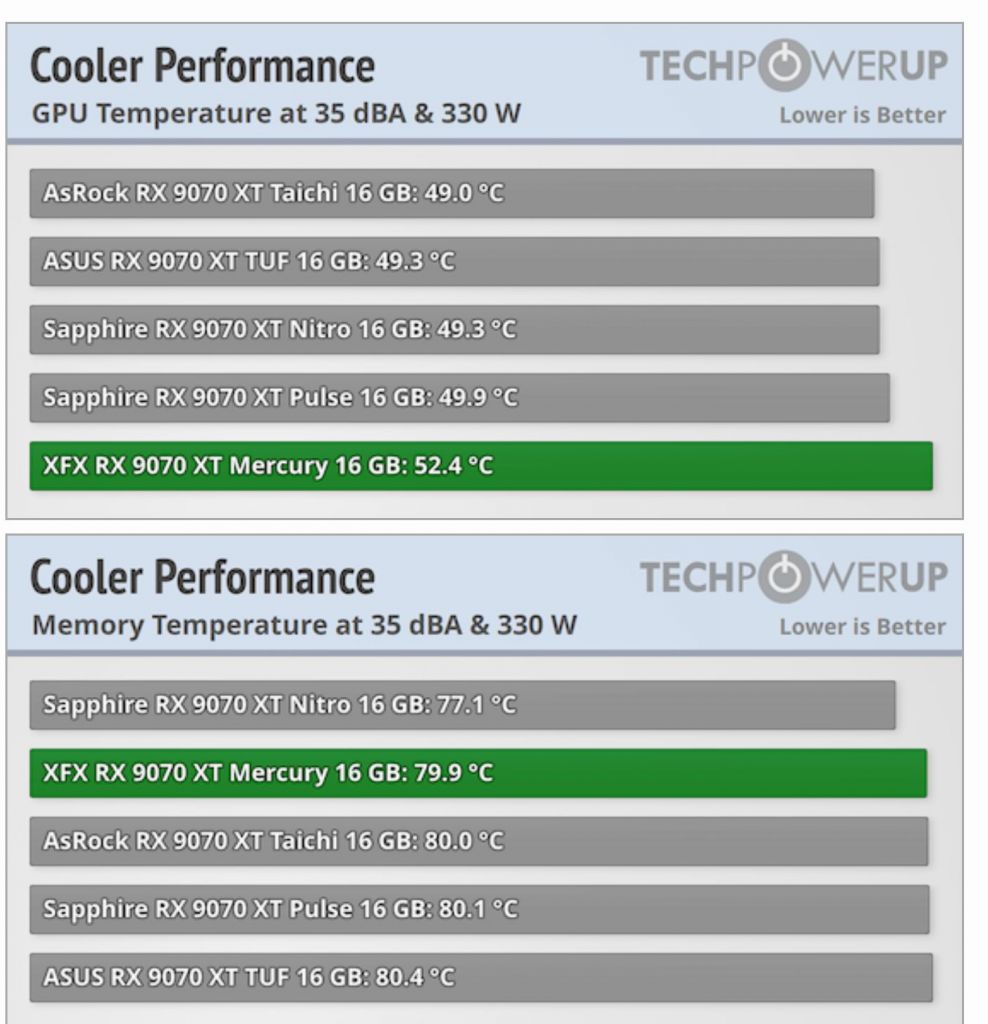988x1024 pixels.
Task: Click the ASUS TUF 80.4 °C bar
Action: point(480,977)
